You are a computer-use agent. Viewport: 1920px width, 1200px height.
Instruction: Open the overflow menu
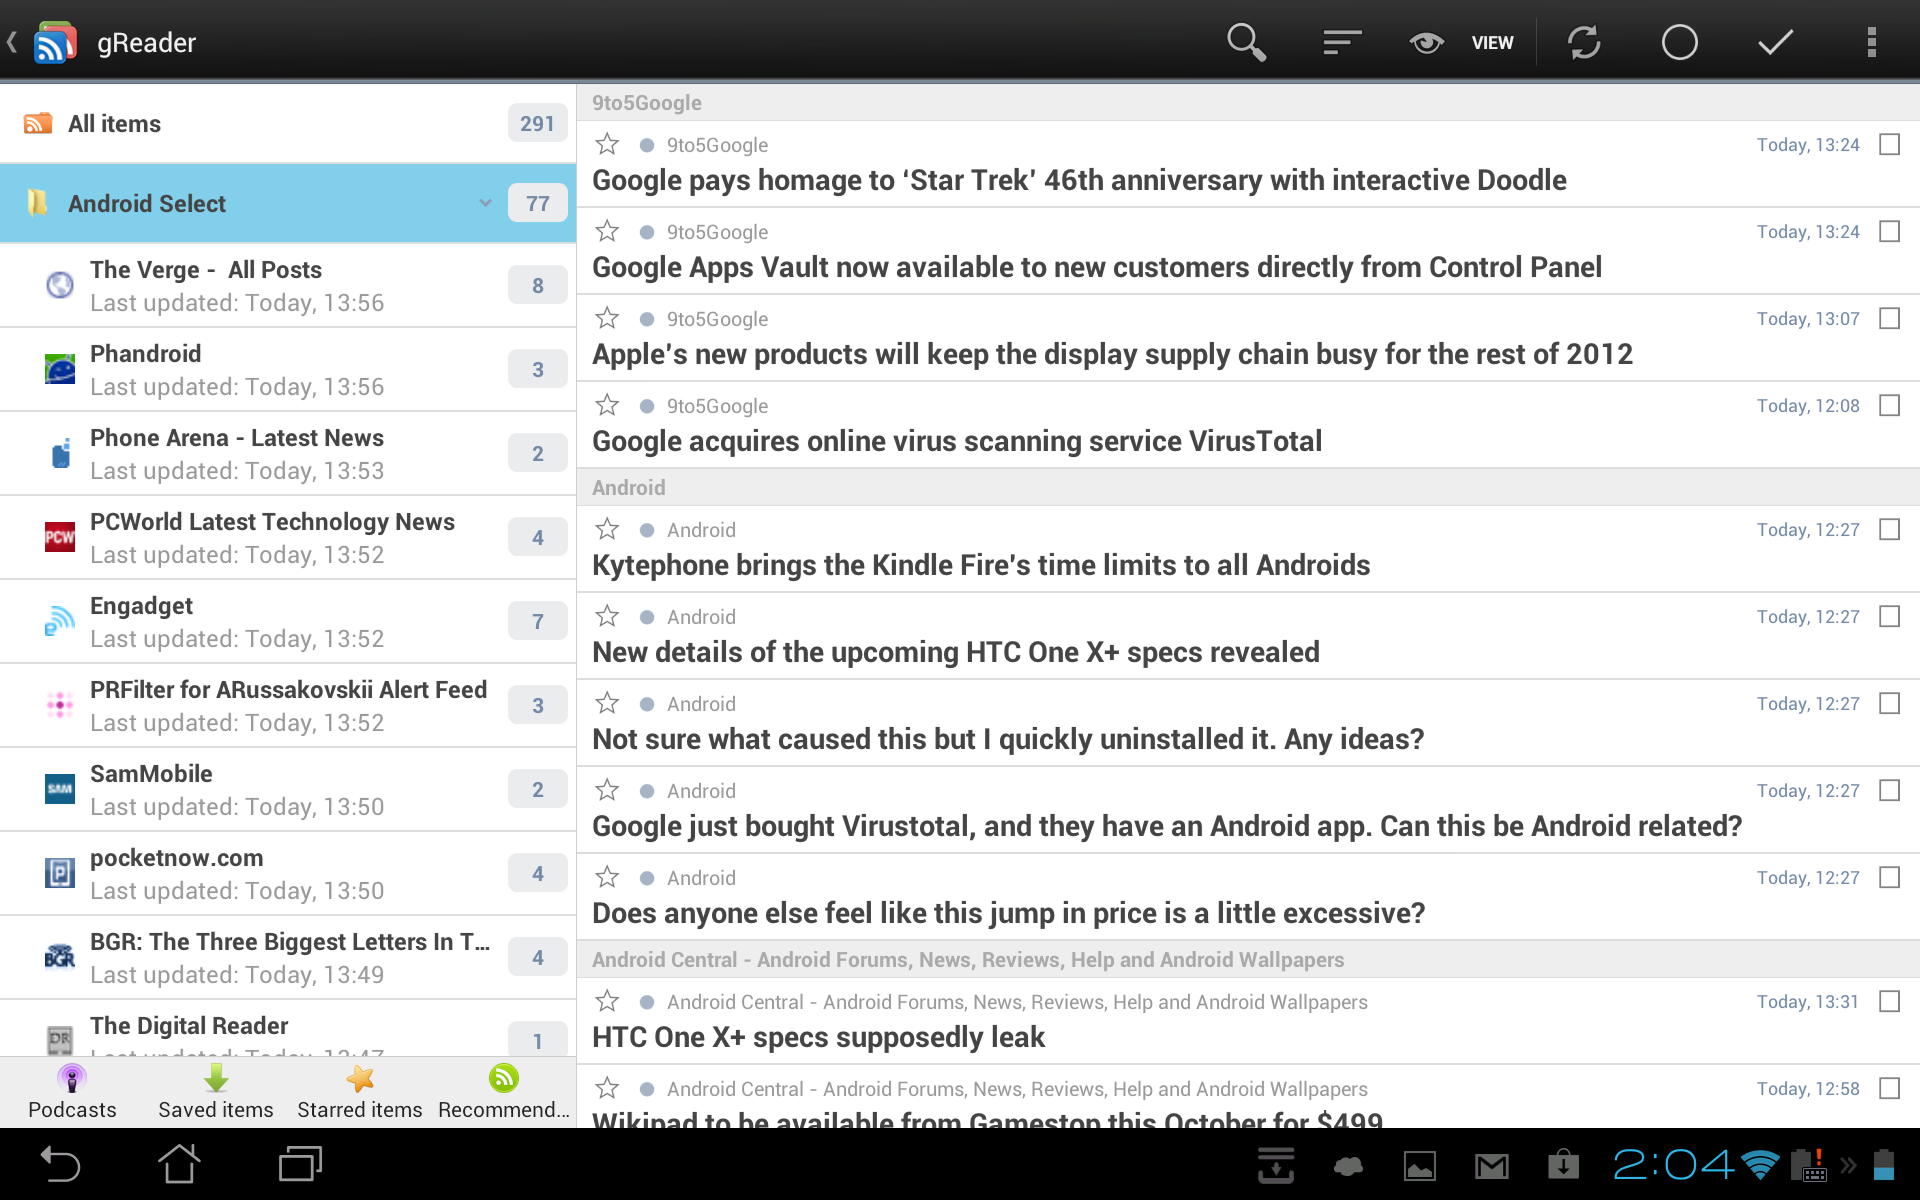[1869, 42]
